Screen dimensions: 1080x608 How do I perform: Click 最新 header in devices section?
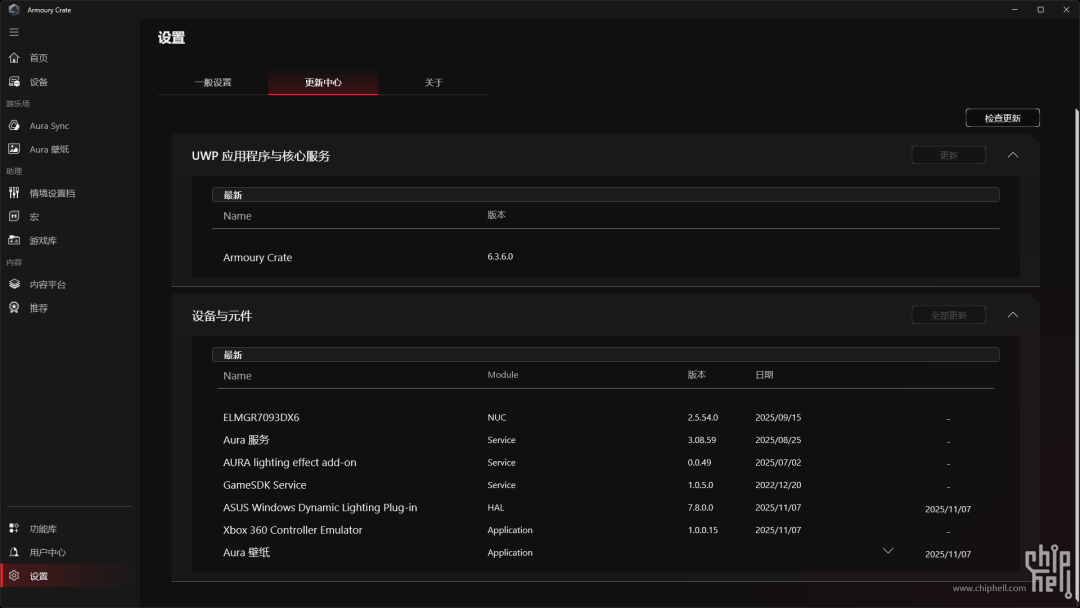point(605,355)
